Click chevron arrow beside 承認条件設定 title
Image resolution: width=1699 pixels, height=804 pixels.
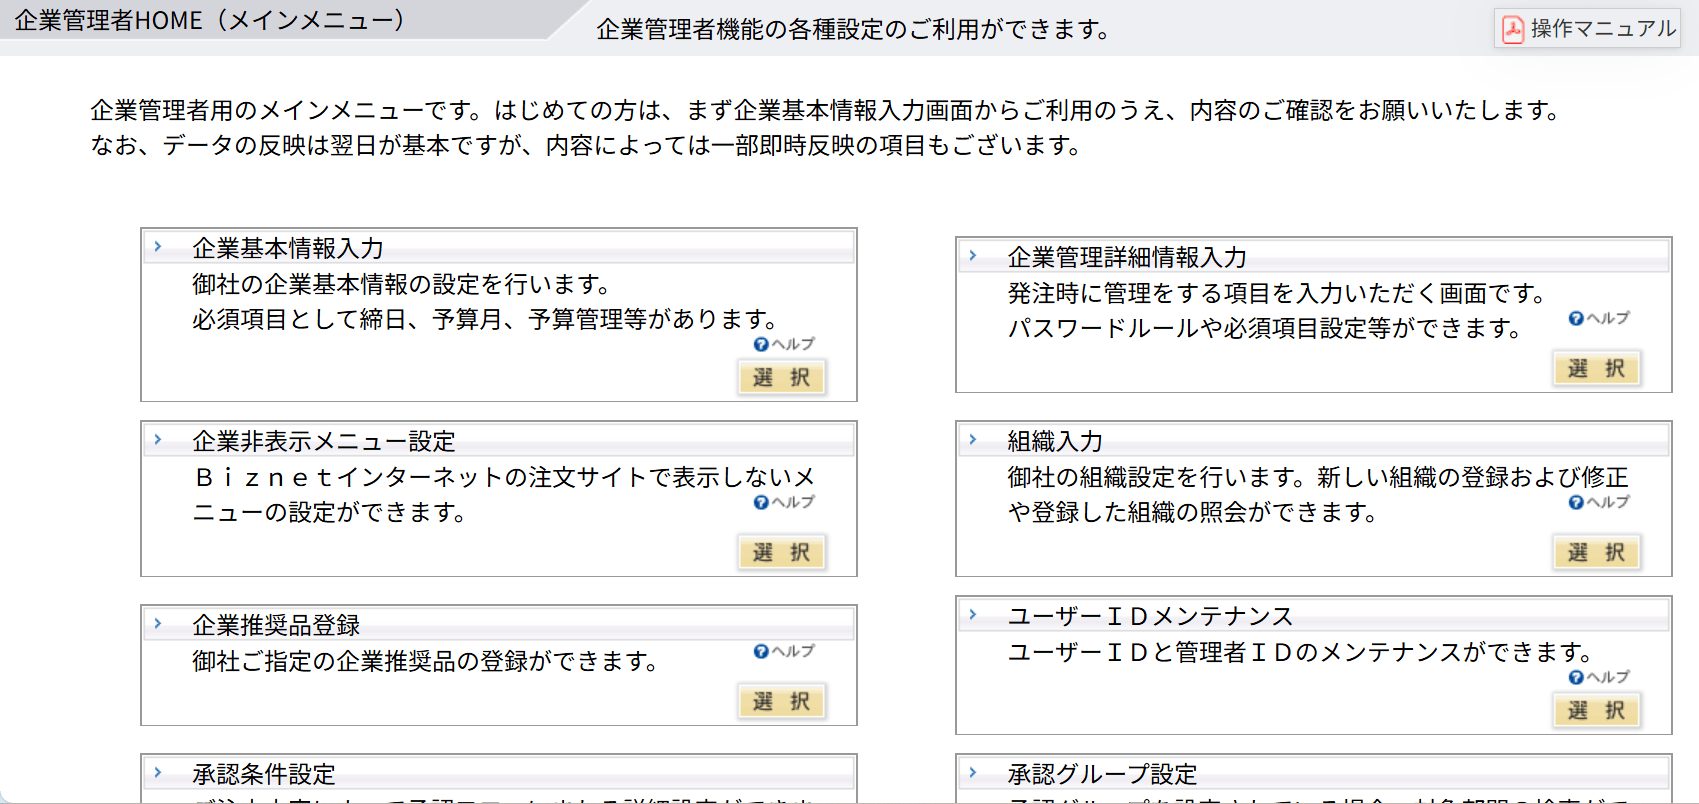tap(158, 772)
